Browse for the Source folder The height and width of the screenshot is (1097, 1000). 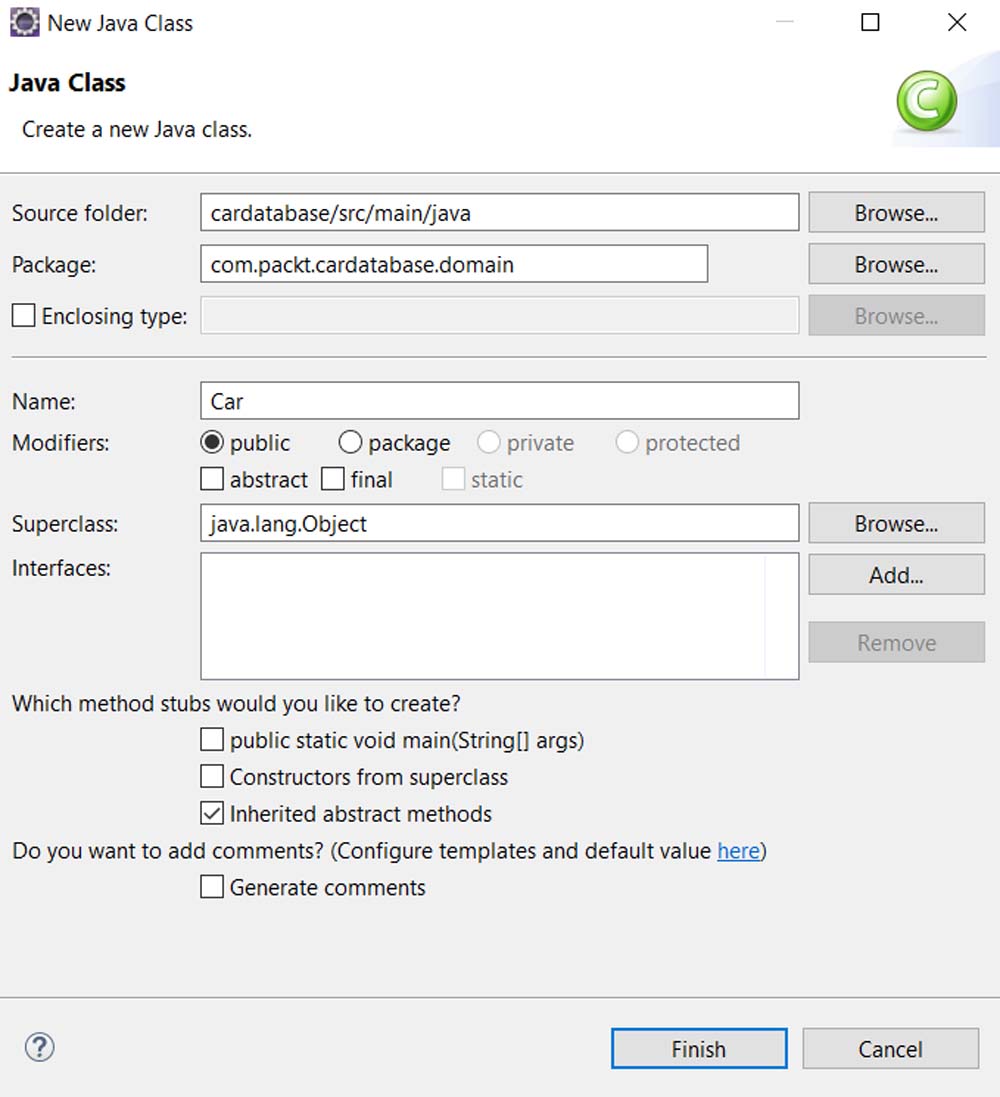896,213
